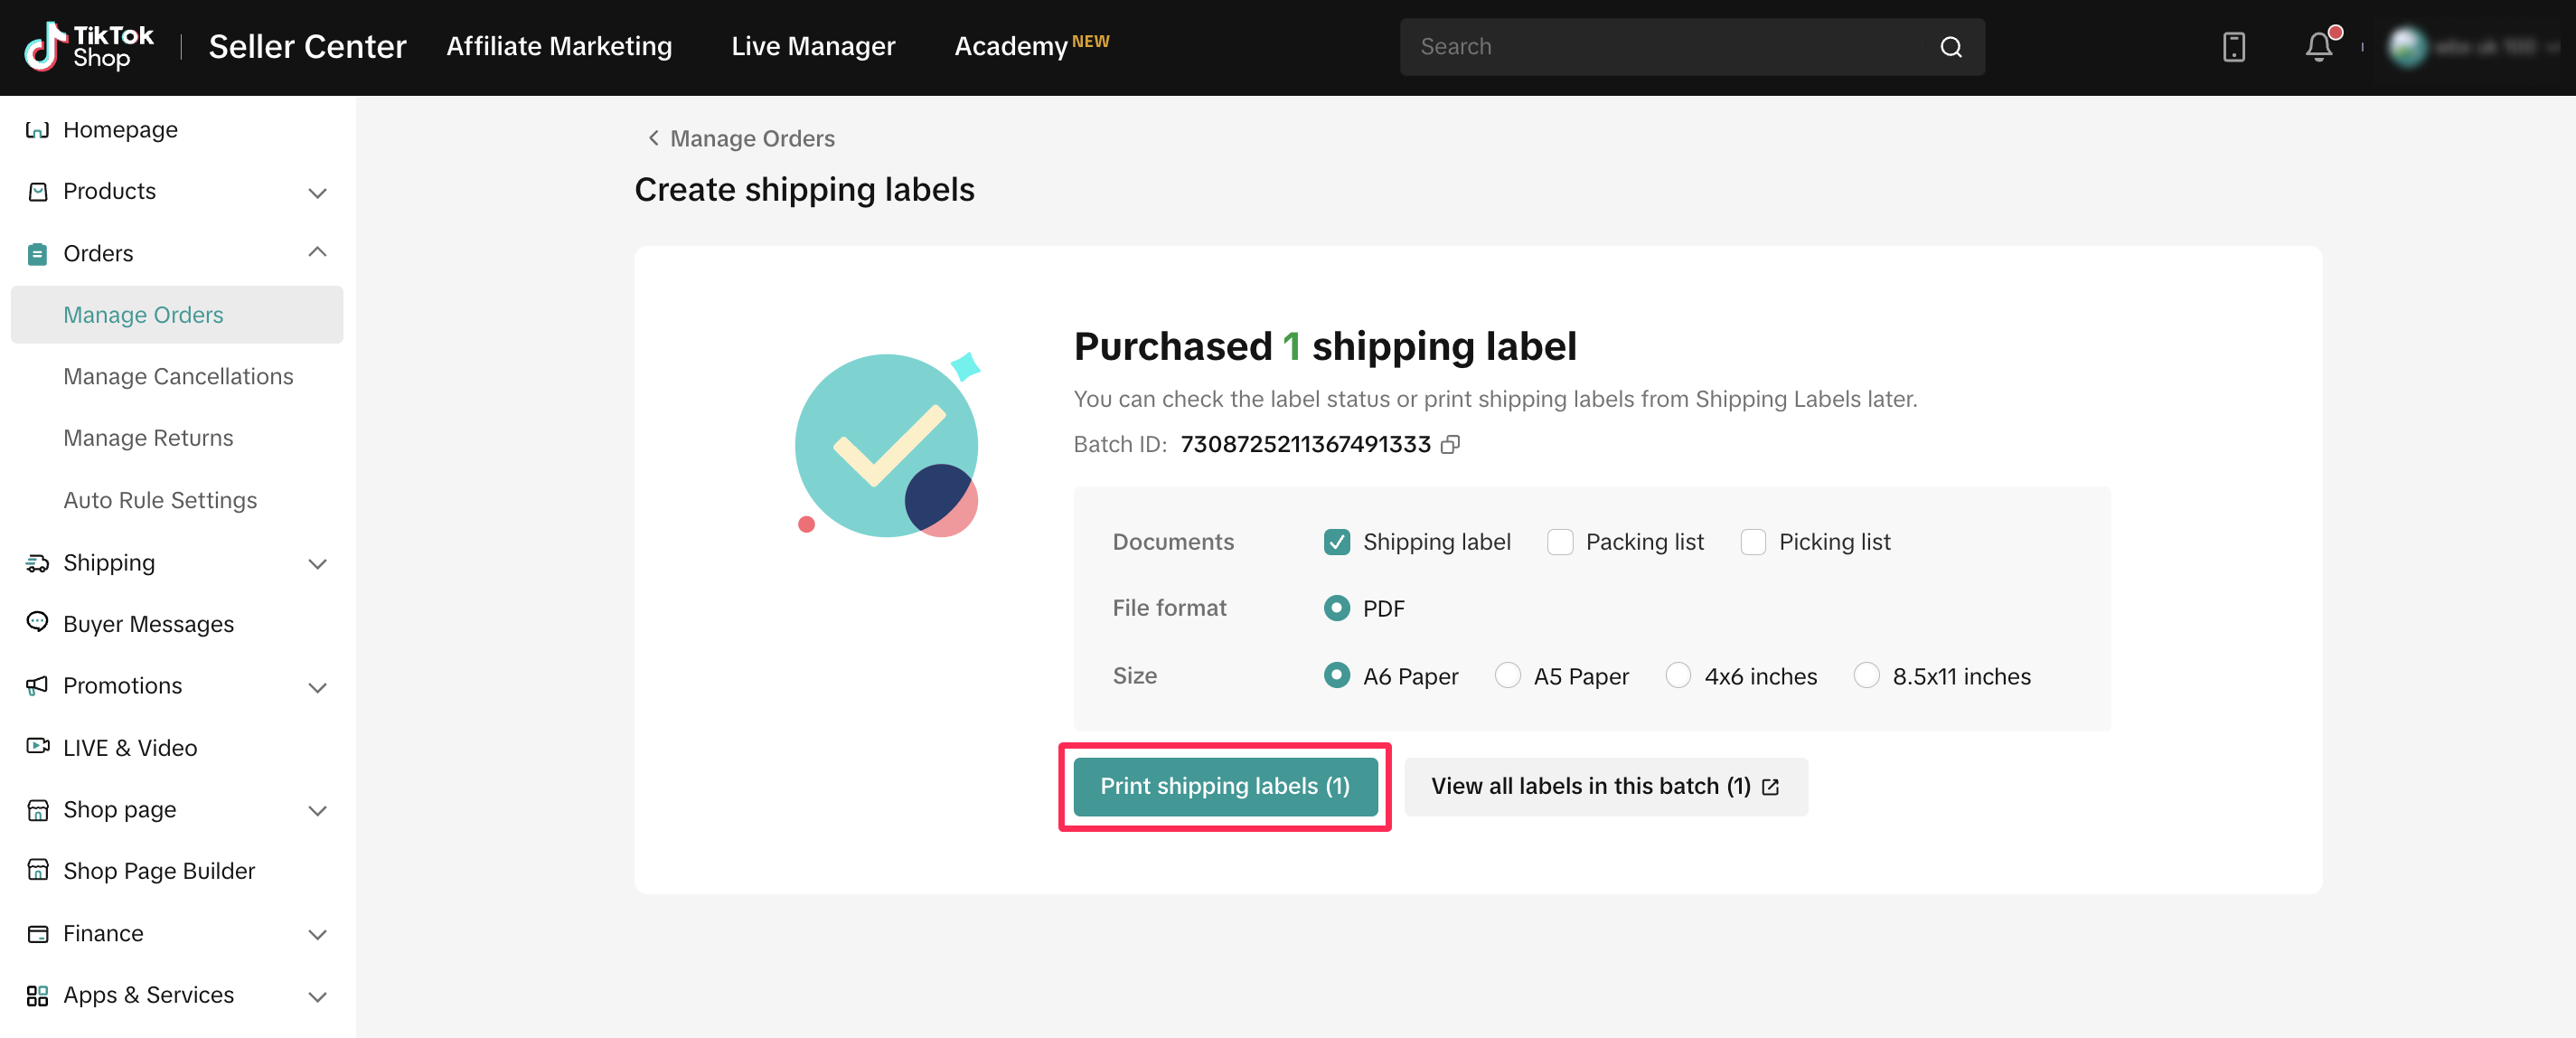Image resolution: width=2576 pixels, height=1038 pixels.
Task: Collapse the Orders sidebar section
Action: [317, 253]
